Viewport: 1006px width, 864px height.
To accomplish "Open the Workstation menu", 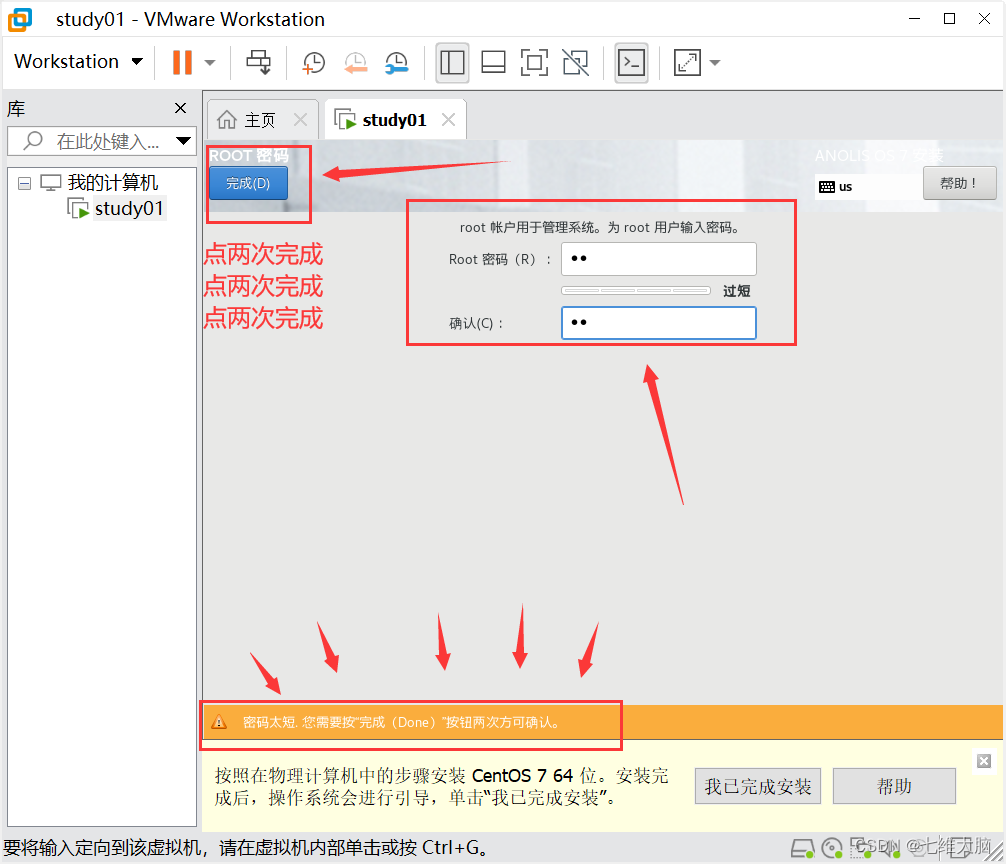I will click(78, 62).
